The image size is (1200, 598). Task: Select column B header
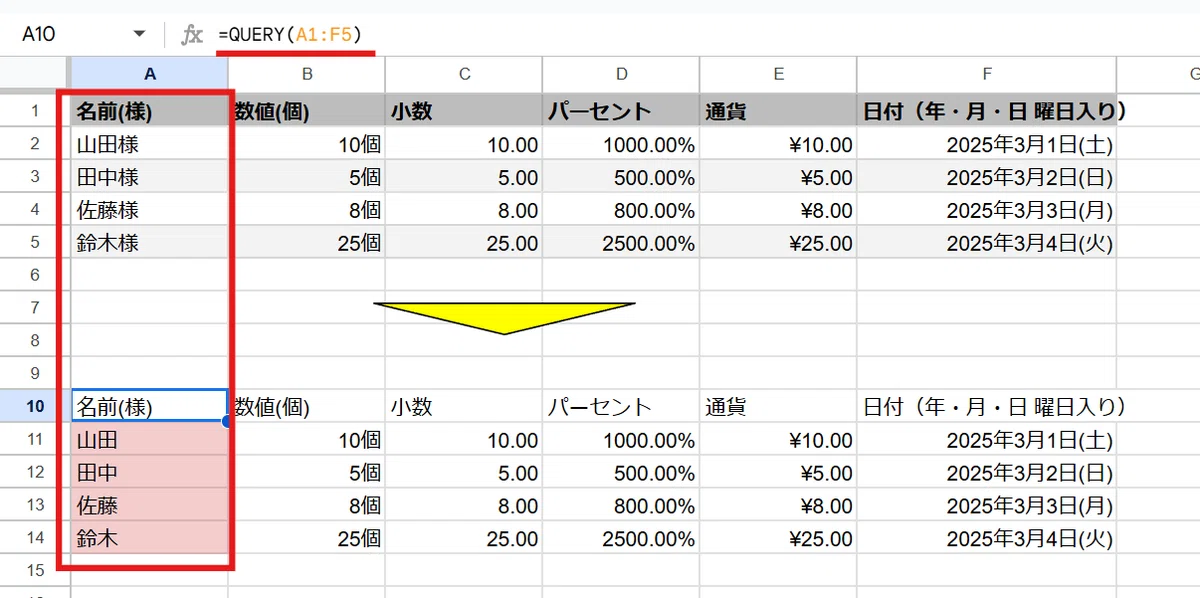pos(307,74)
